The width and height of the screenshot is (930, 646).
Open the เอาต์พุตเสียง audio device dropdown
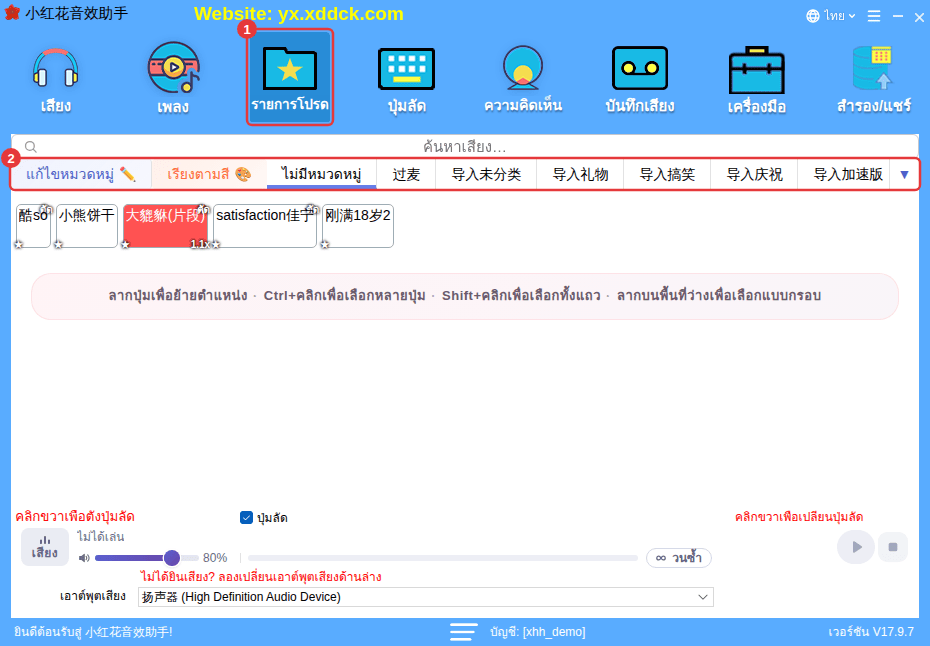coord(426,597)
